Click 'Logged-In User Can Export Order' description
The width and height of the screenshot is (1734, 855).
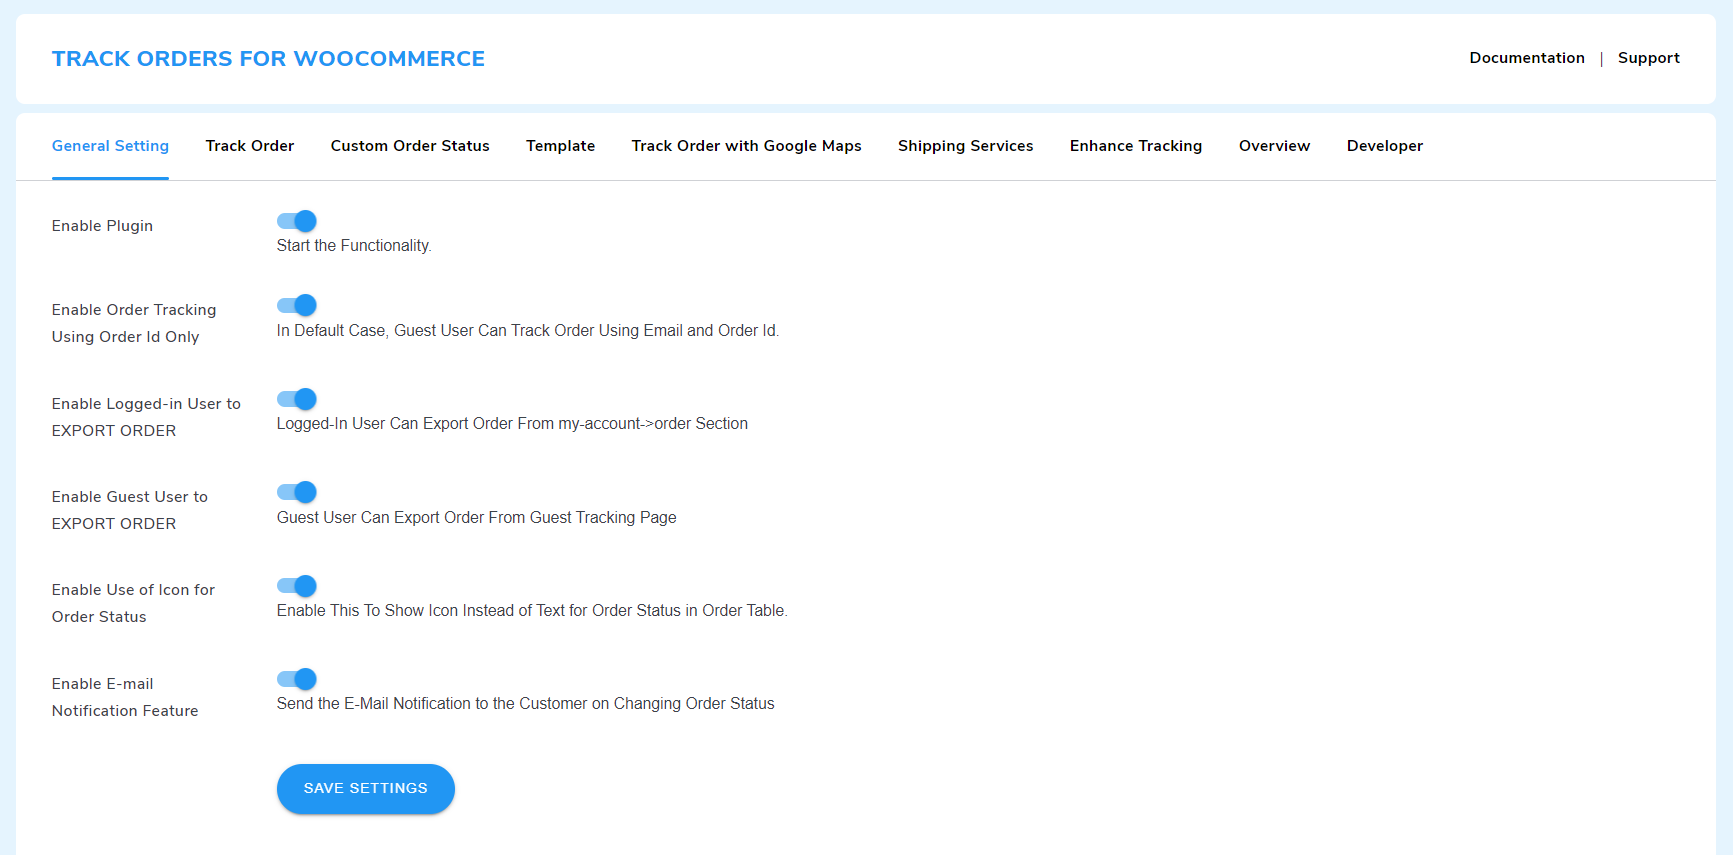tap(512, 424)
